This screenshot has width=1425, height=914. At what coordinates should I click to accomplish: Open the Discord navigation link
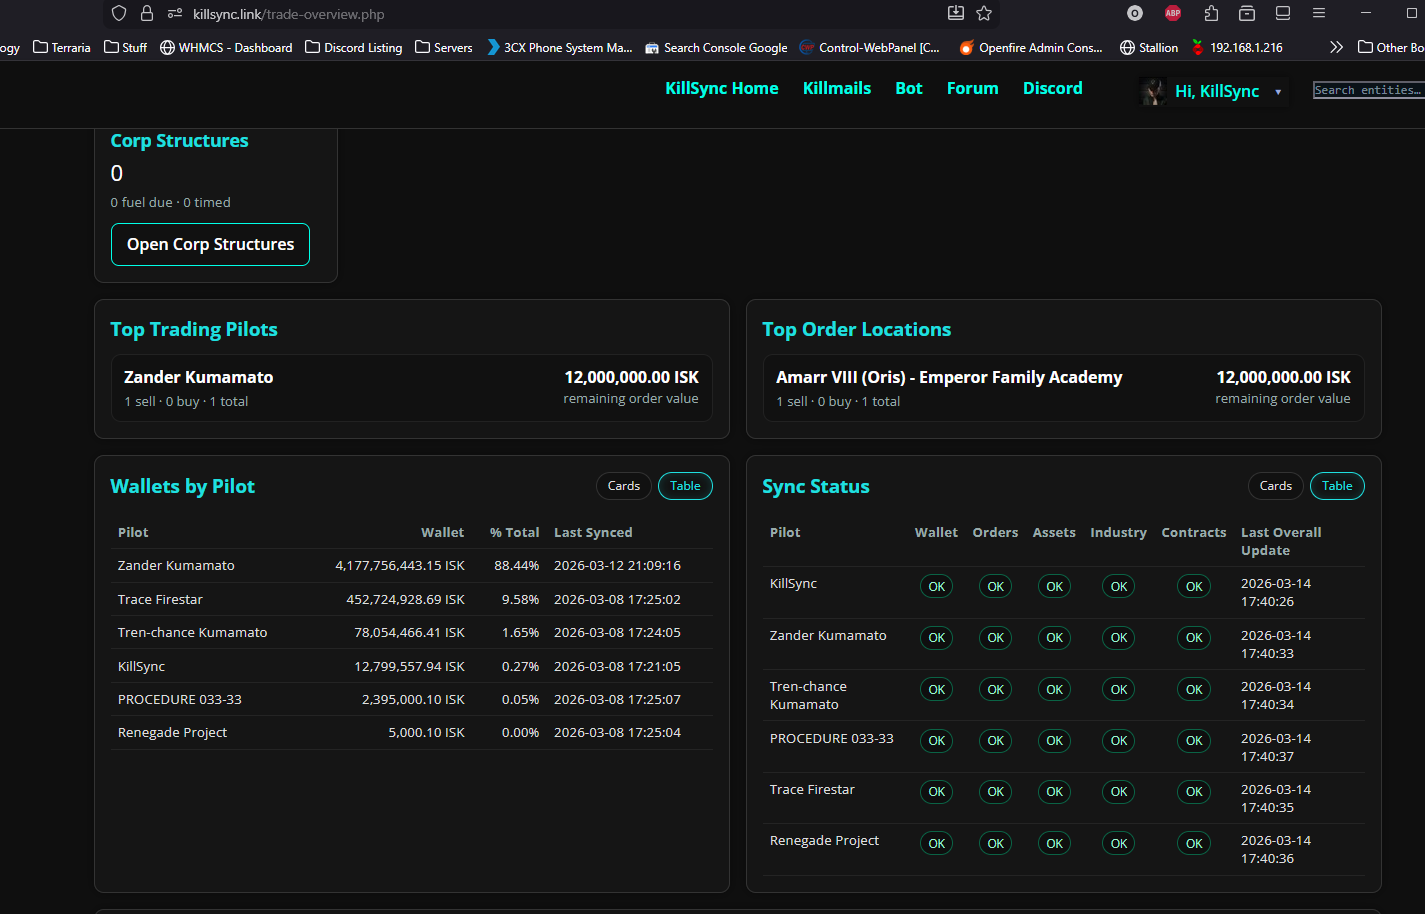(1052, 88)
